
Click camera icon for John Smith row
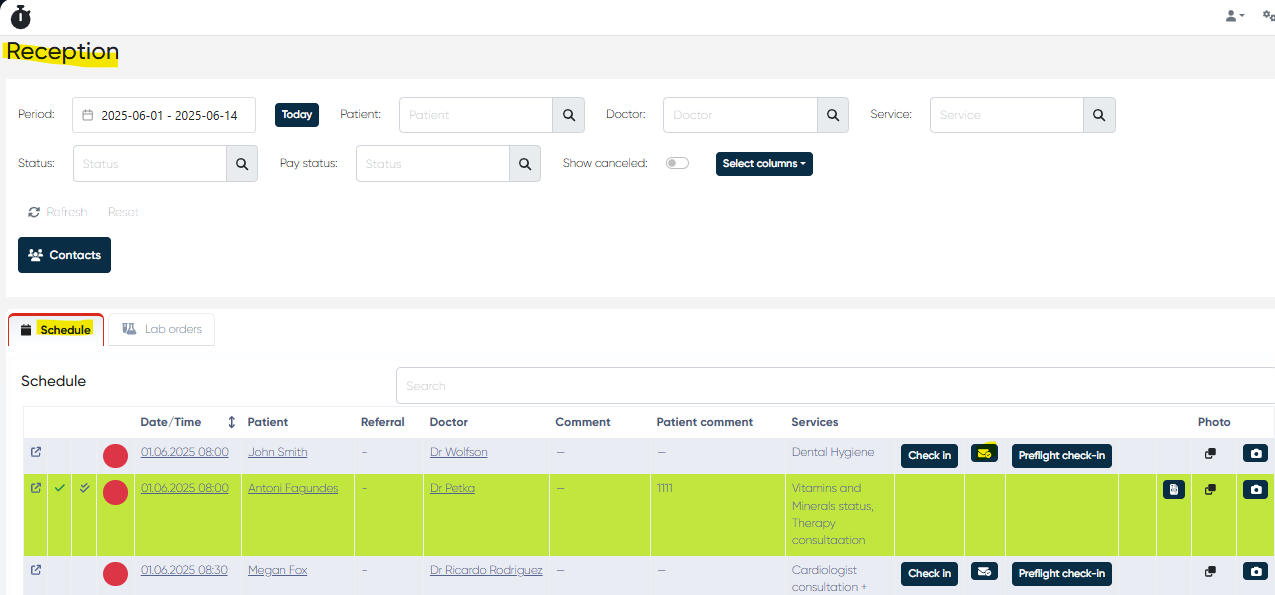pyautogui.click(x=1255, y=454)
